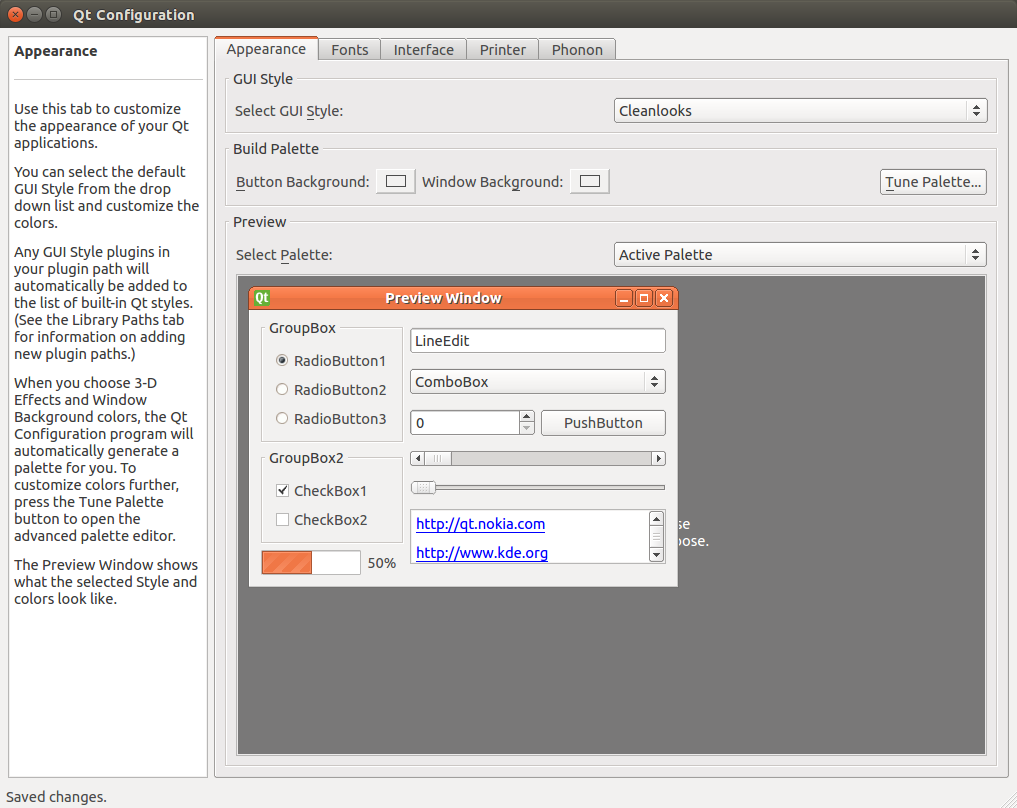1017x808 pixels.
Task: Click the Tune Palette button
Action: point(932,182)
